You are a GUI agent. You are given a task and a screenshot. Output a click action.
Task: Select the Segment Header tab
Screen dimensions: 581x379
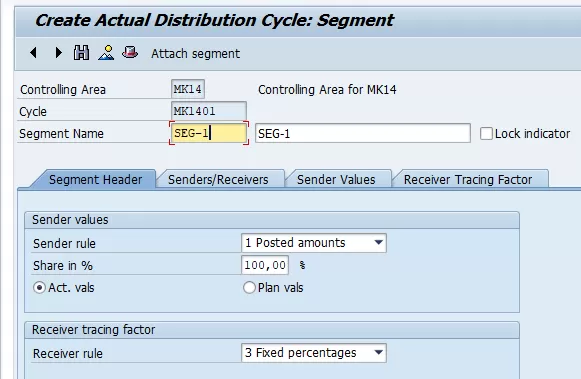coord(95,180)
